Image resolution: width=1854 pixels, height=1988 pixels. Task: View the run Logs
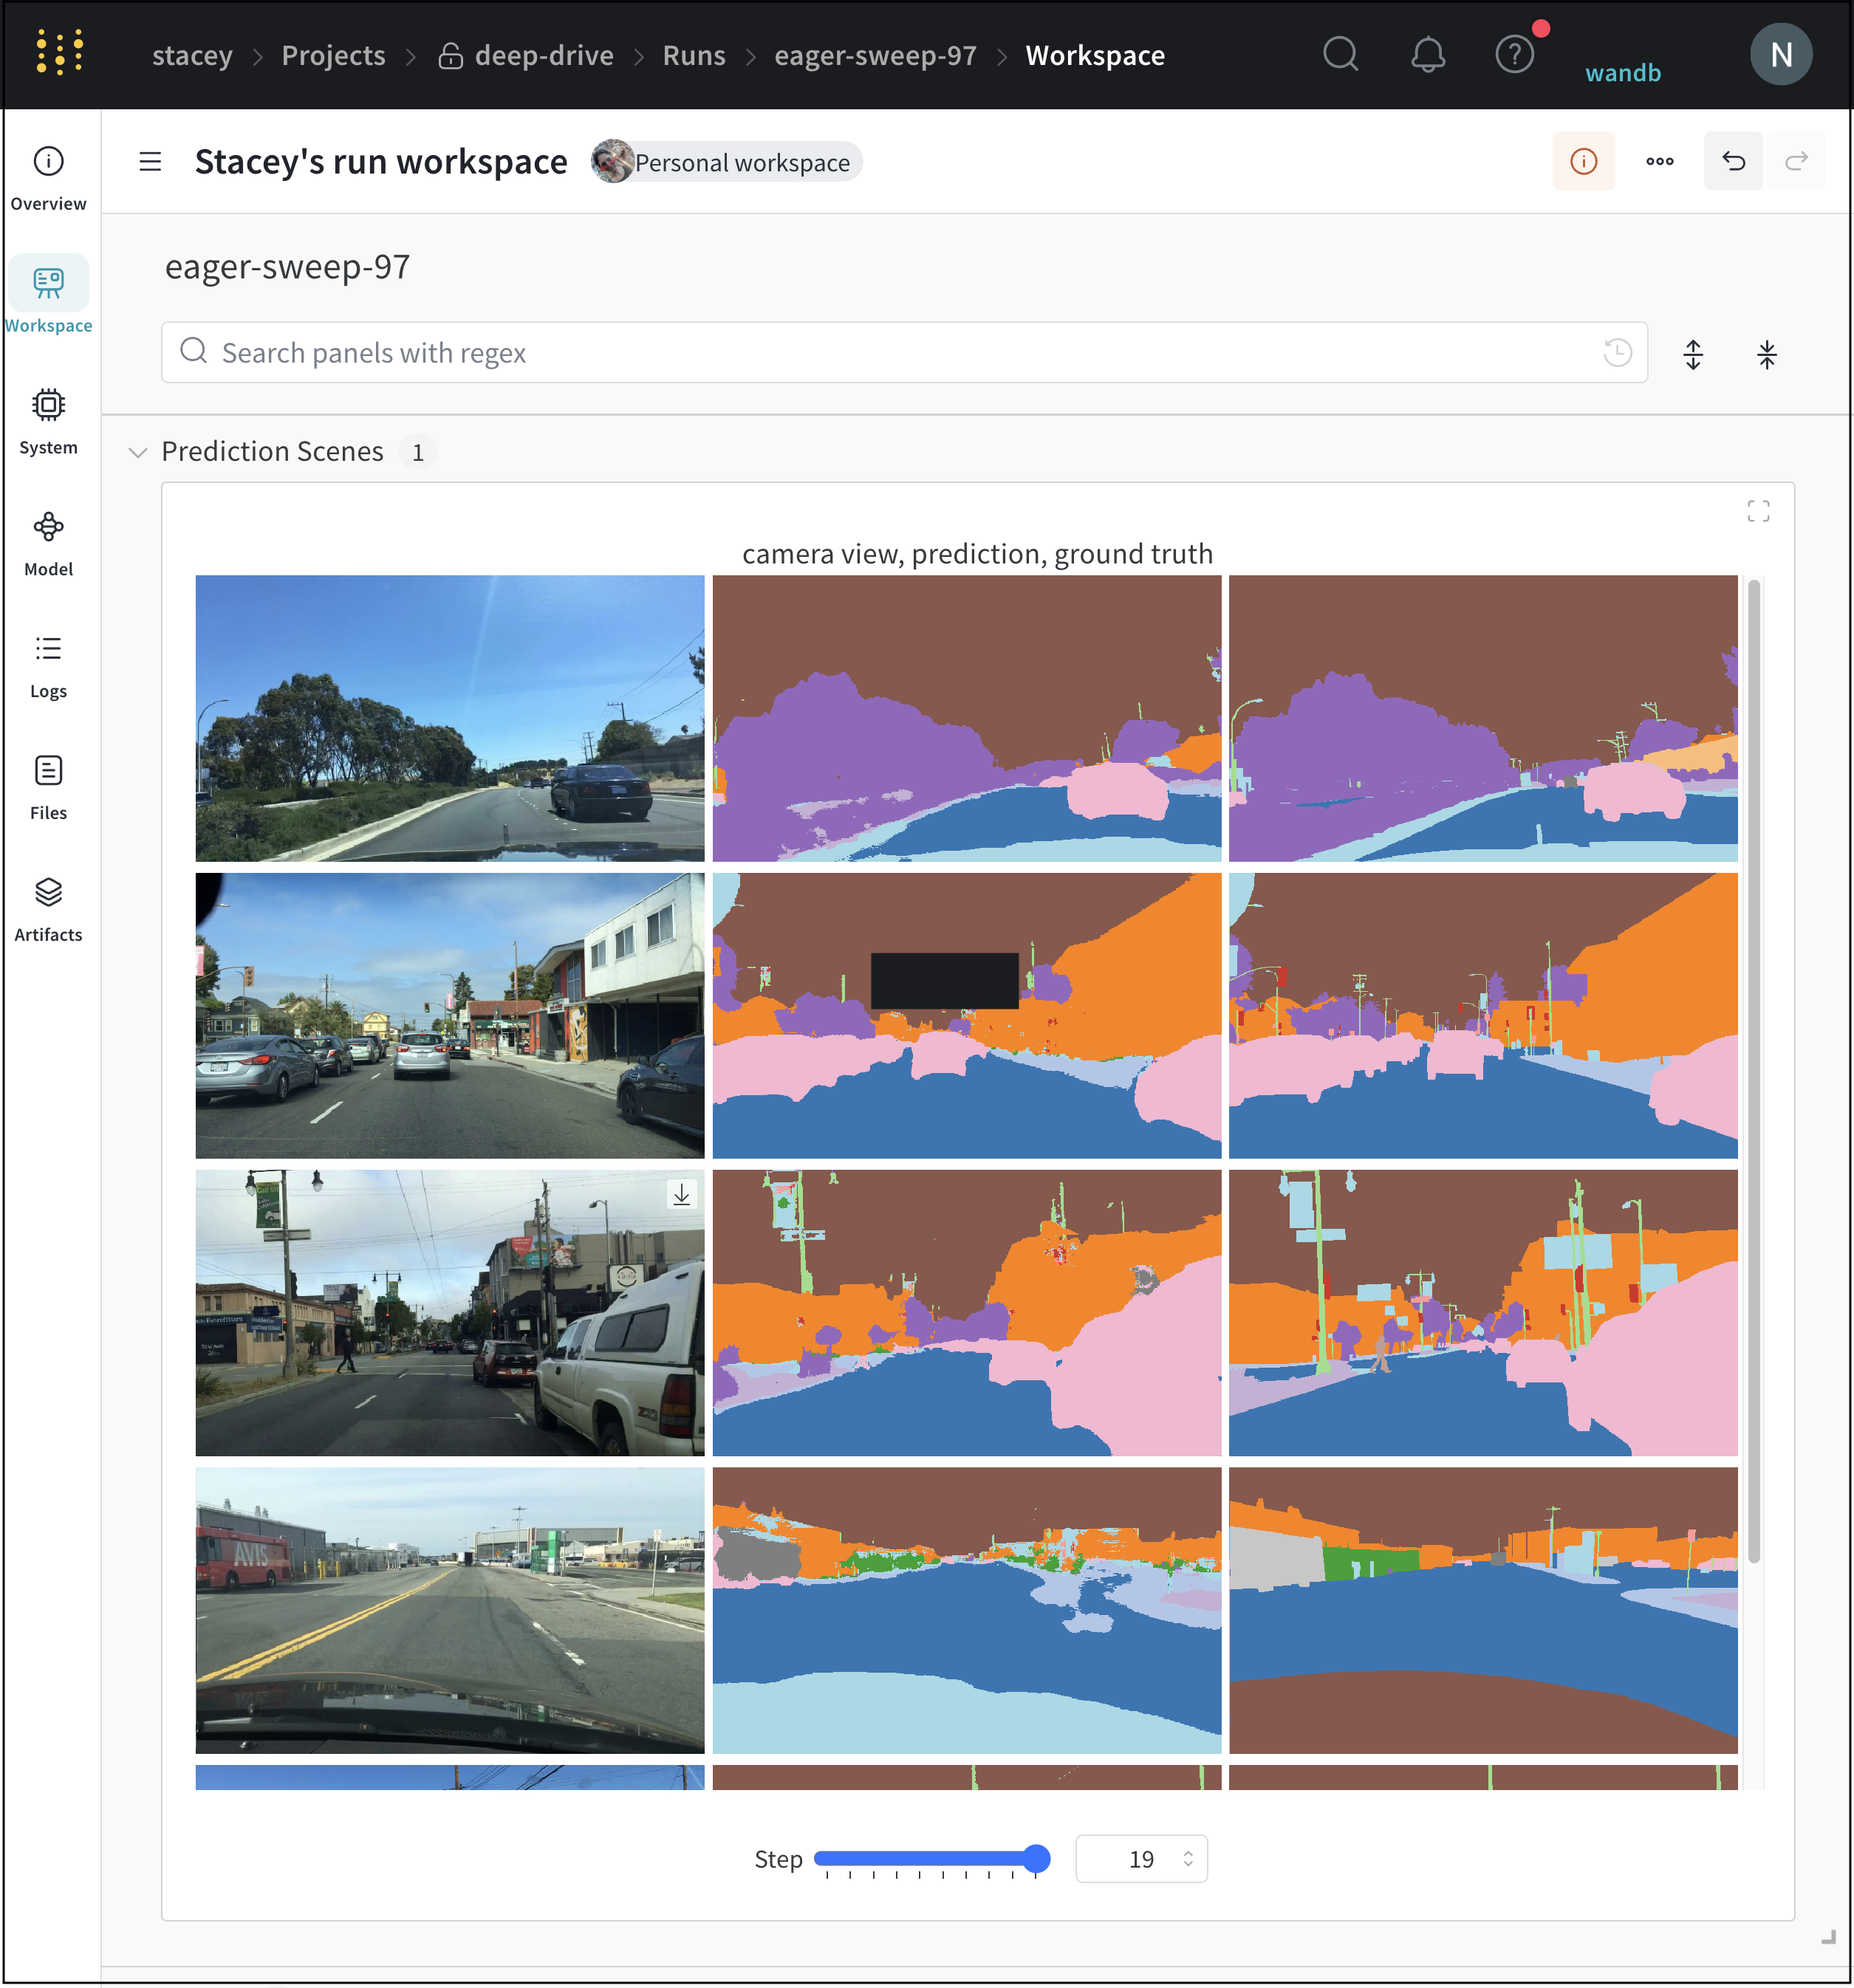[x=48, y=665]
